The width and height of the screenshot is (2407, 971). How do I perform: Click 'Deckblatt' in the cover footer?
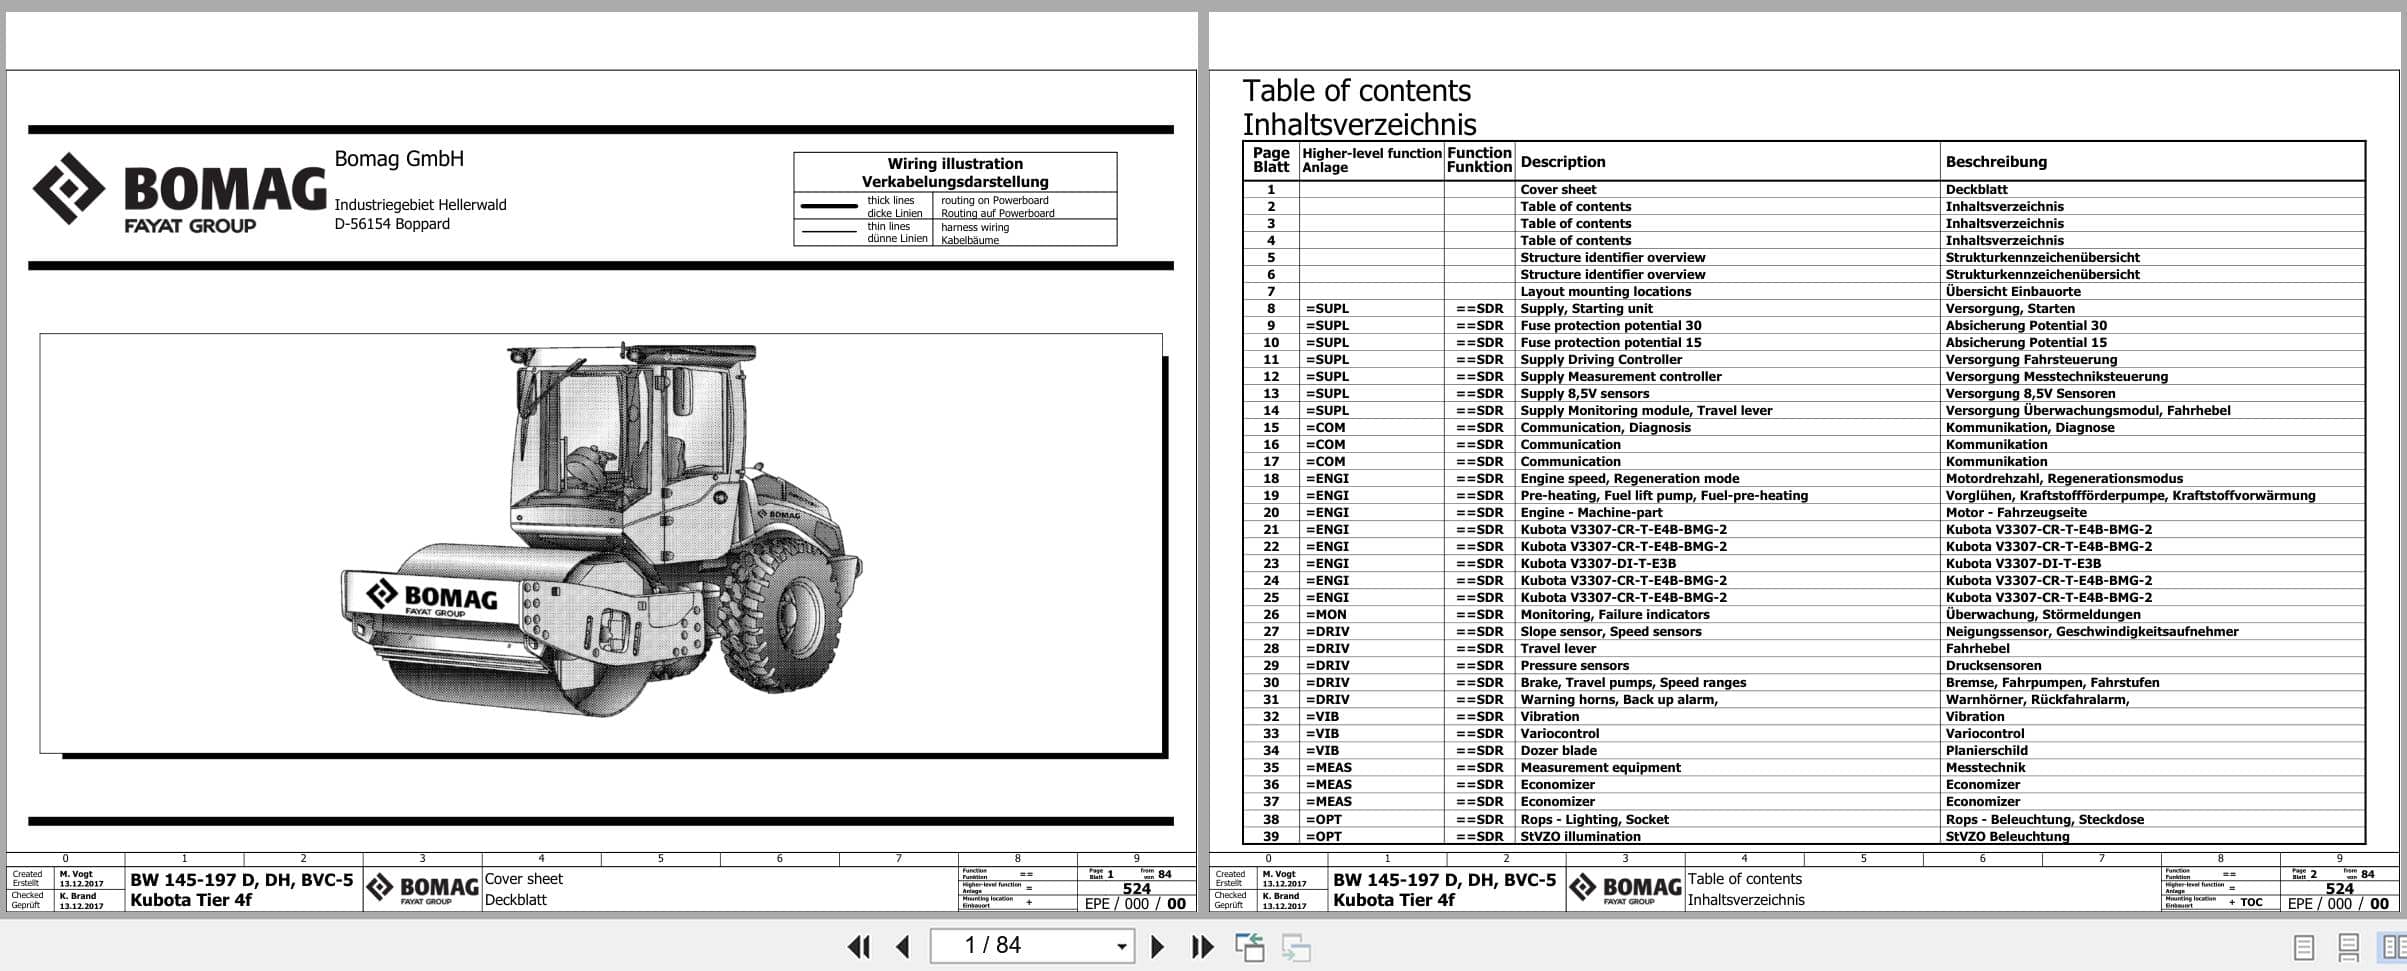coord(515,900)
